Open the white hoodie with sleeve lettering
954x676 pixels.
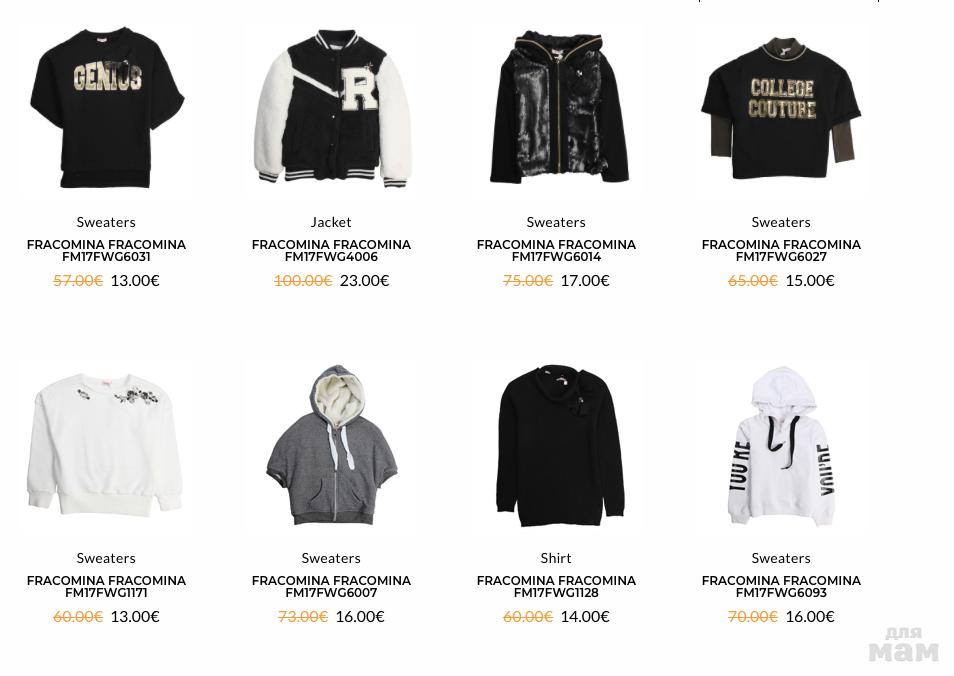[781, 445]
